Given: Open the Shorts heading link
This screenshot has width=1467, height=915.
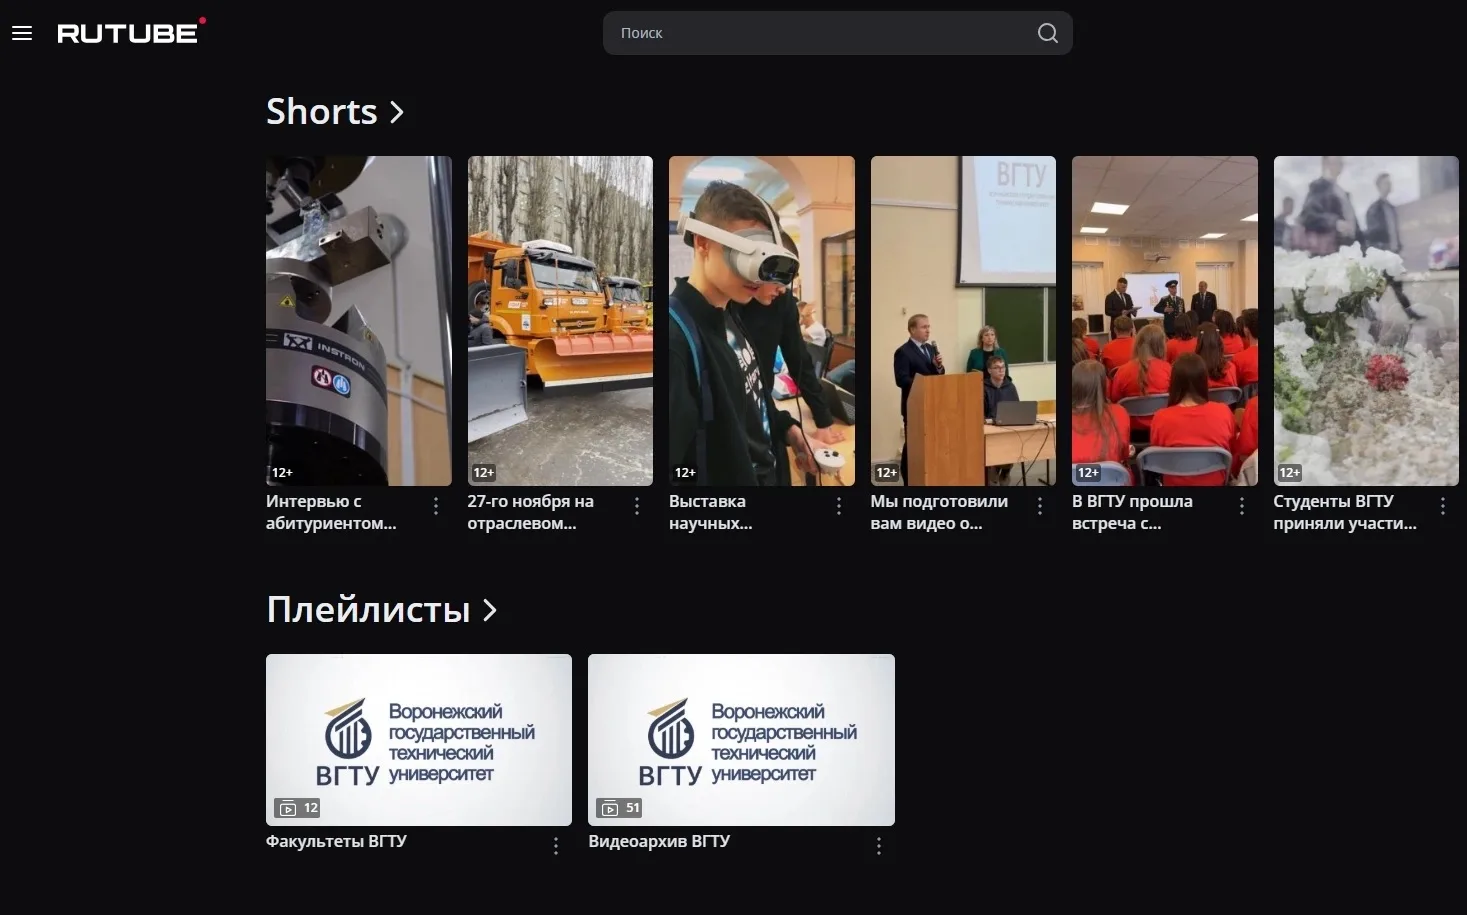Looking at the screenshot, I should point(321,112).
